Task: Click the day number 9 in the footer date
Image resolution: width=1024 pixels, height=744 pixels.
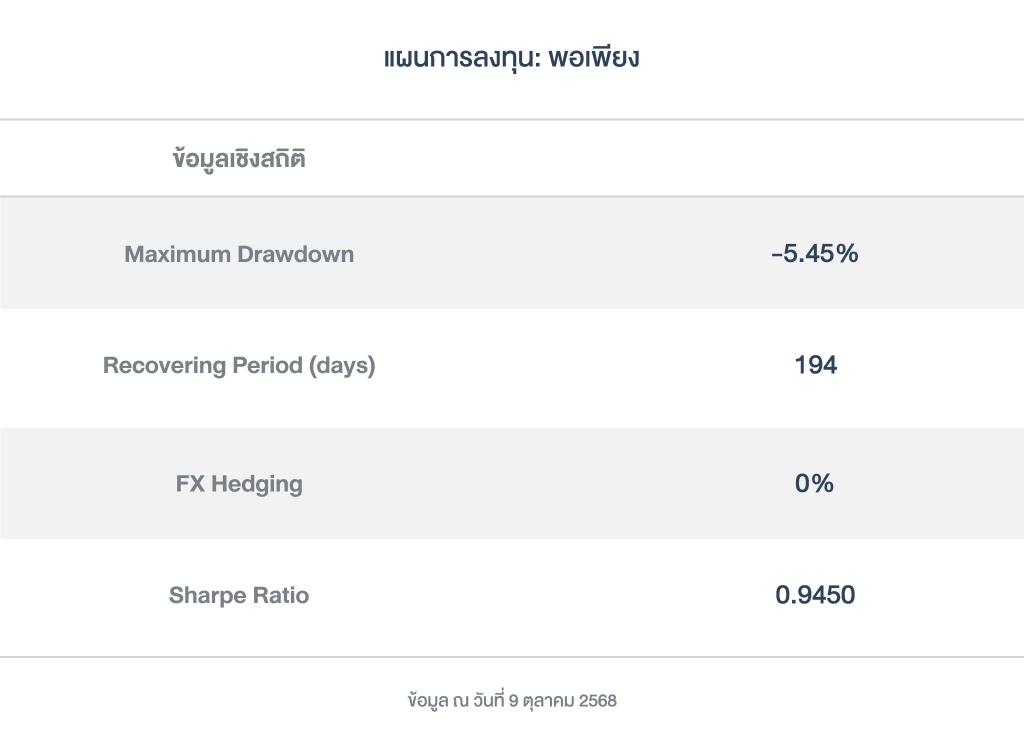Action: pyautogui.click(x=513, y=701)
